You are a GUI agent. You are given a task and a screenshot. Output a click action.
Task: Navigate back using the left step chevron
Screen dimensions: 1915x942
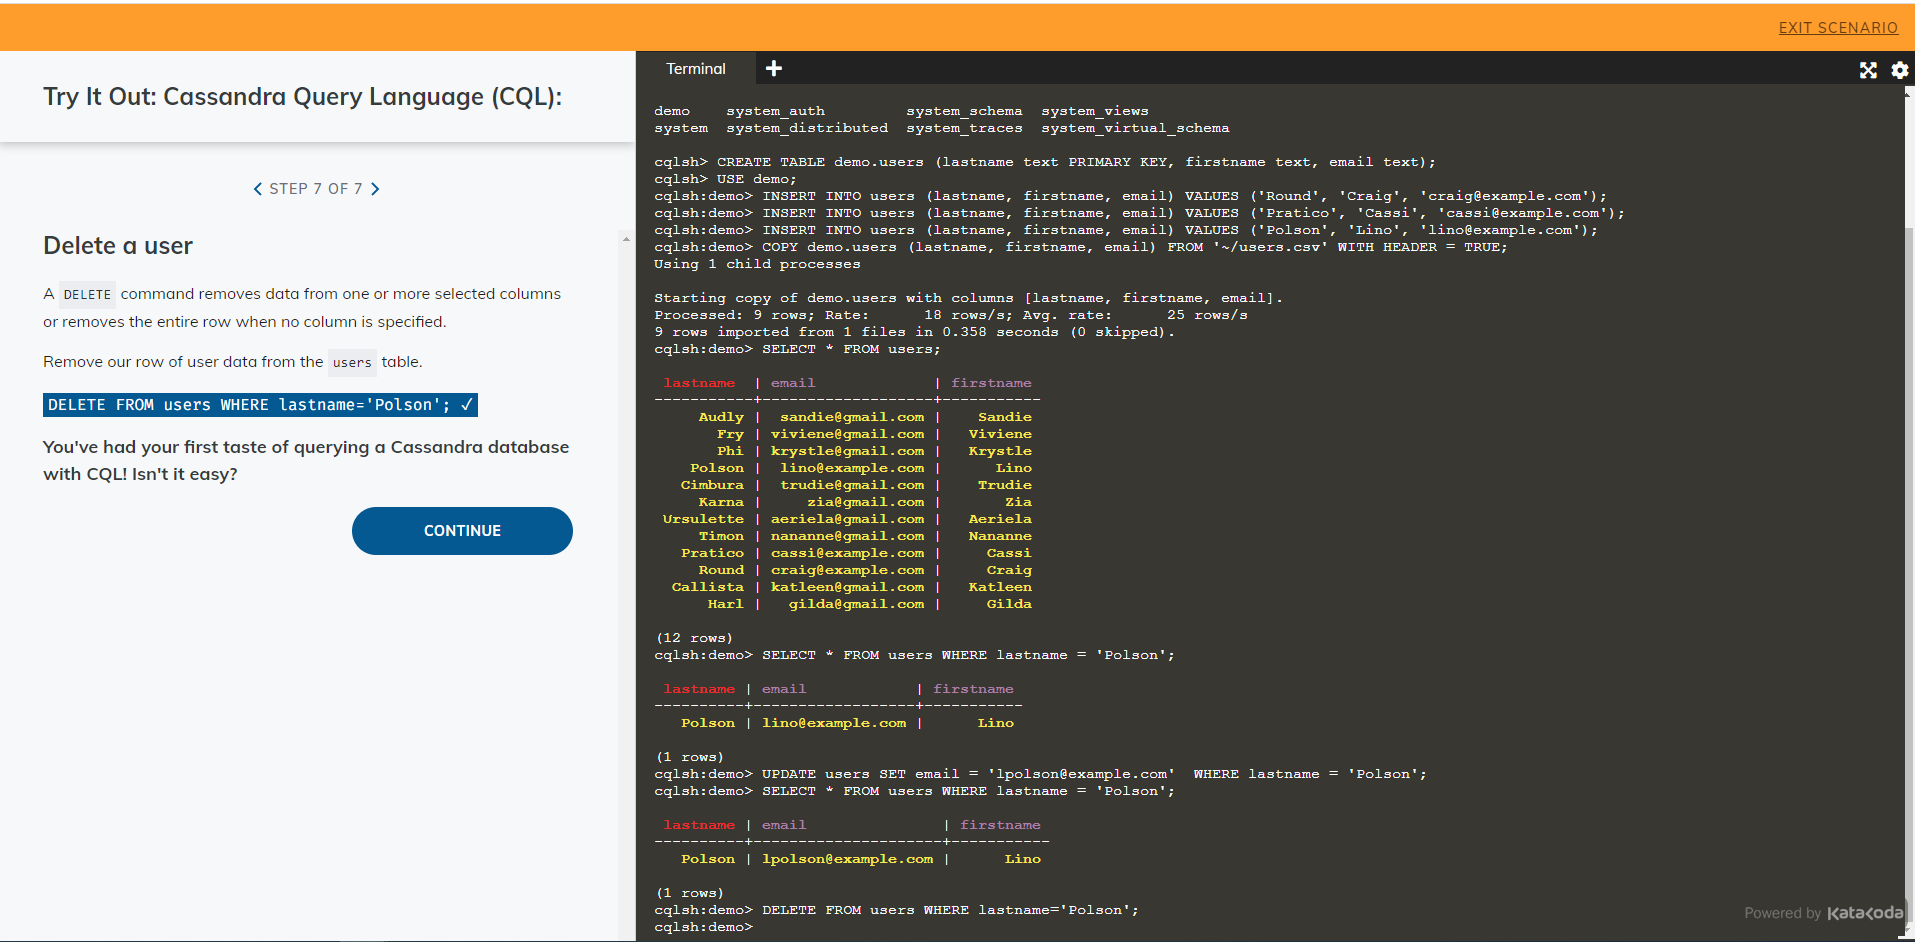257,188
